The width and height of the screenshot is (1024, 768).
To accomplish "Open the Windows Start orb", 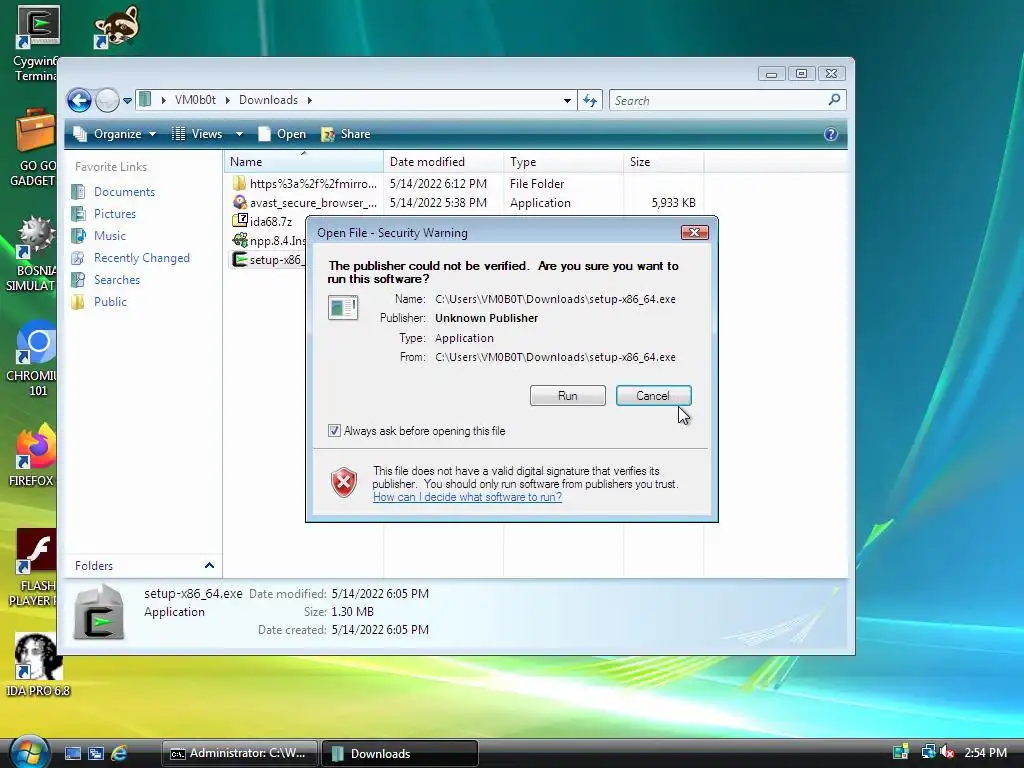I will pyautogui.click(x=29, y=752).
